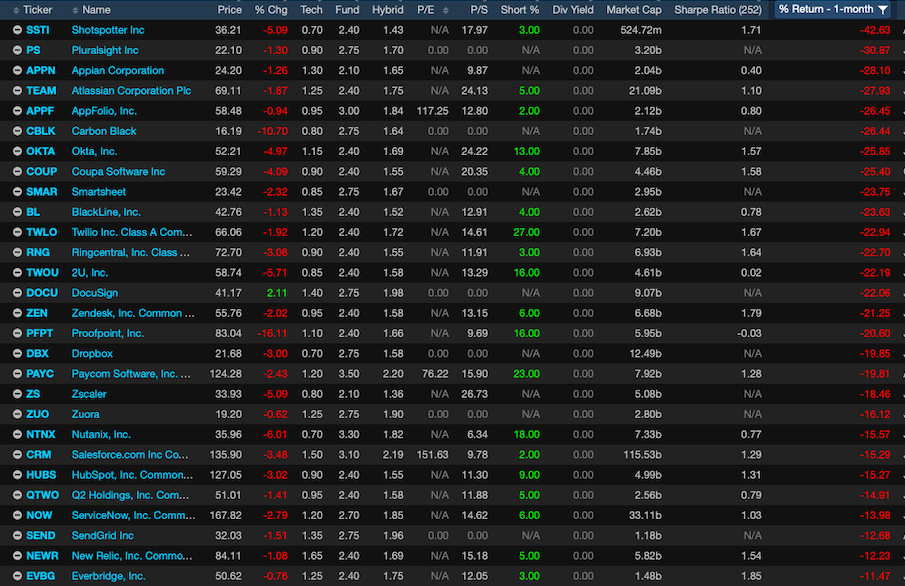Click the Tech column header

coord(311,10)
